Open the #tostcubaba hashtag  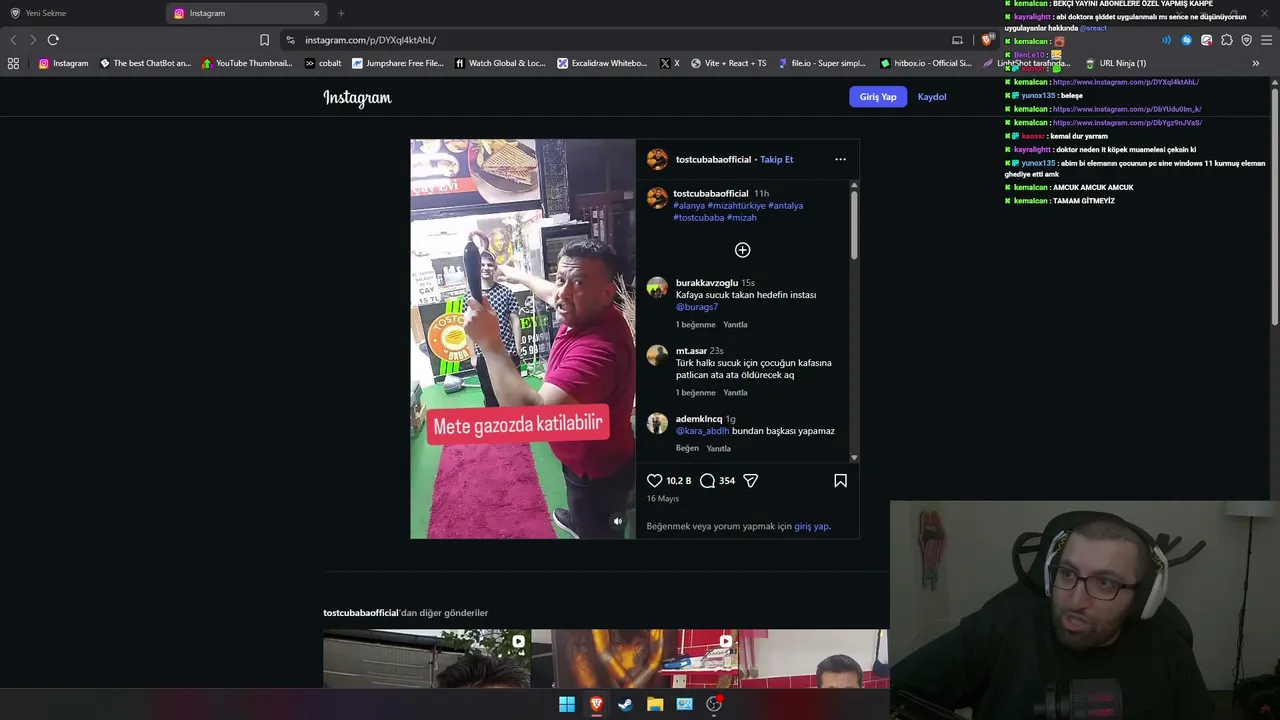pos(698,218)
